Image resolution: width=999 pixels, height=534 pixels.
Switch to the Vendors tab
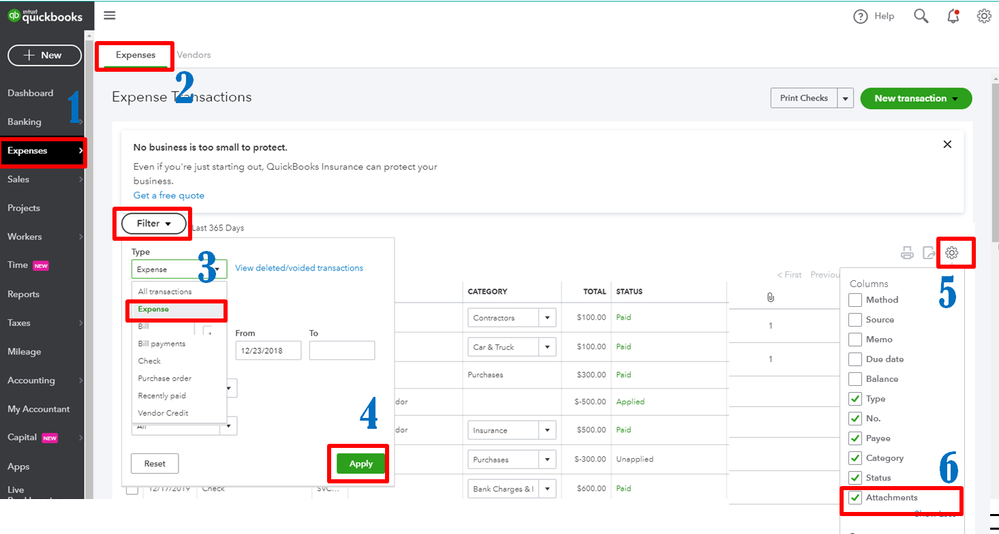pos(194,55)
